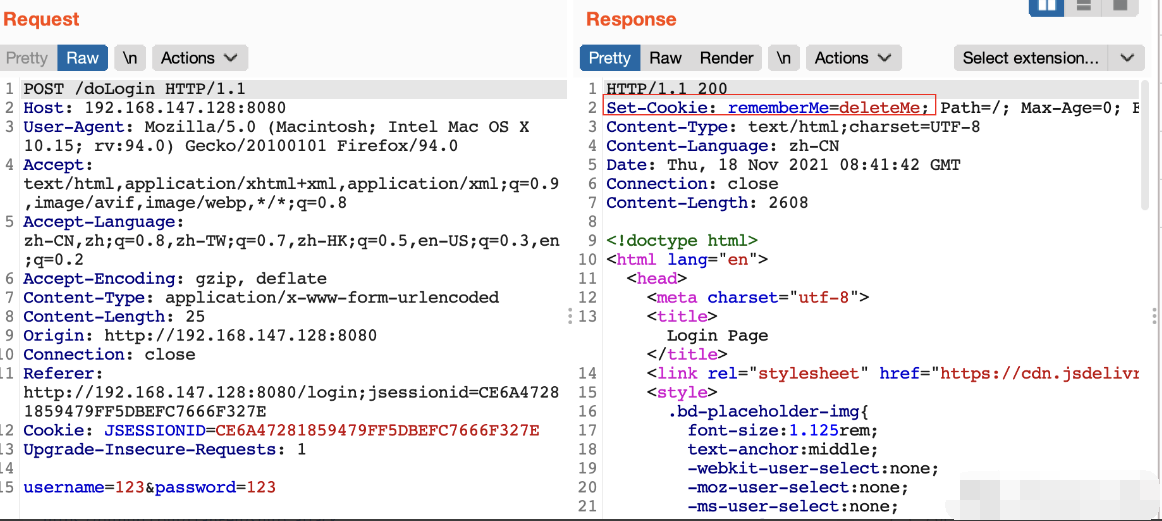Screen dimensions: 1162x521
Task: Select the request Raw tab
Action: tap(82, 58)
